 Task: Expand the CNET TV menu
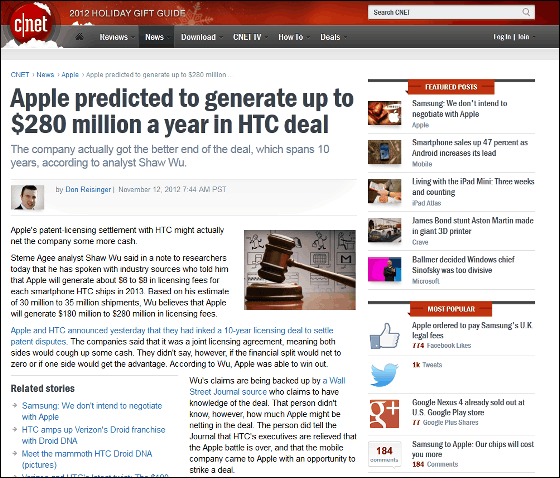(x=250, y=37)
